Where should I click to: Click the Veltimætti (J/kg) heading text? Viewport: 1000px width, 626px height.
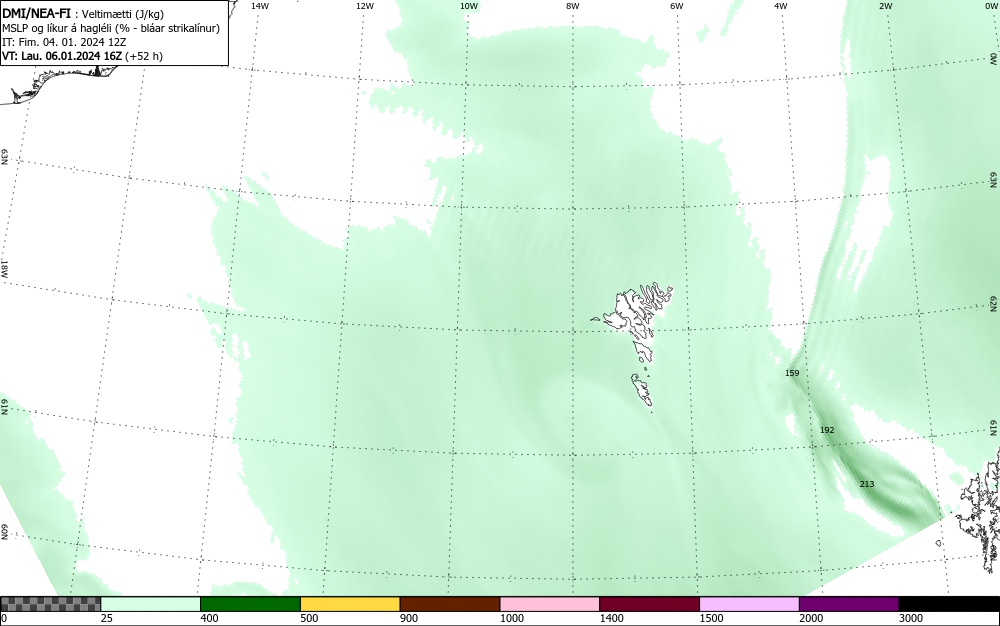click(x=122, y=15)
